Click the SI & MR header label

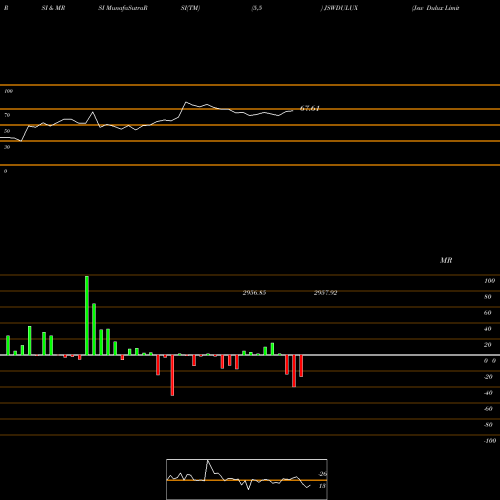(53, 8)
